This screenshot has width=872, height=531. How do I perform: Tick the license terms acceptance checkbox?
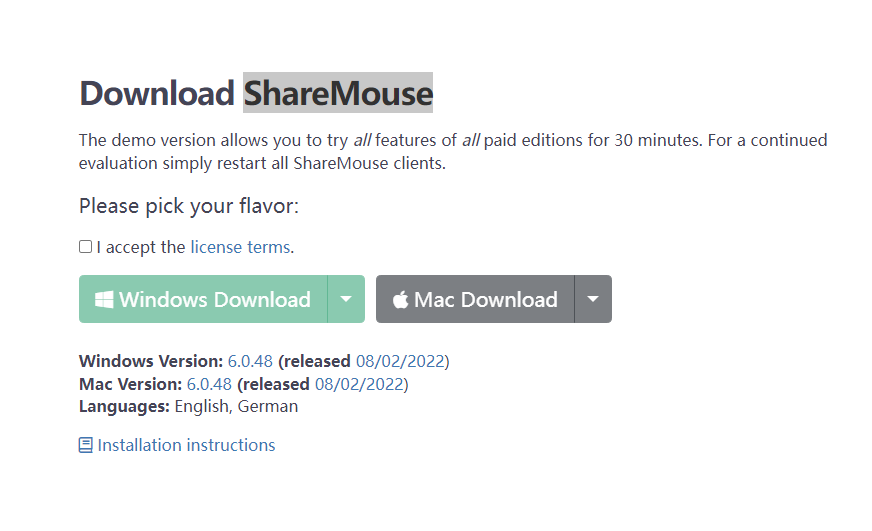85,246
